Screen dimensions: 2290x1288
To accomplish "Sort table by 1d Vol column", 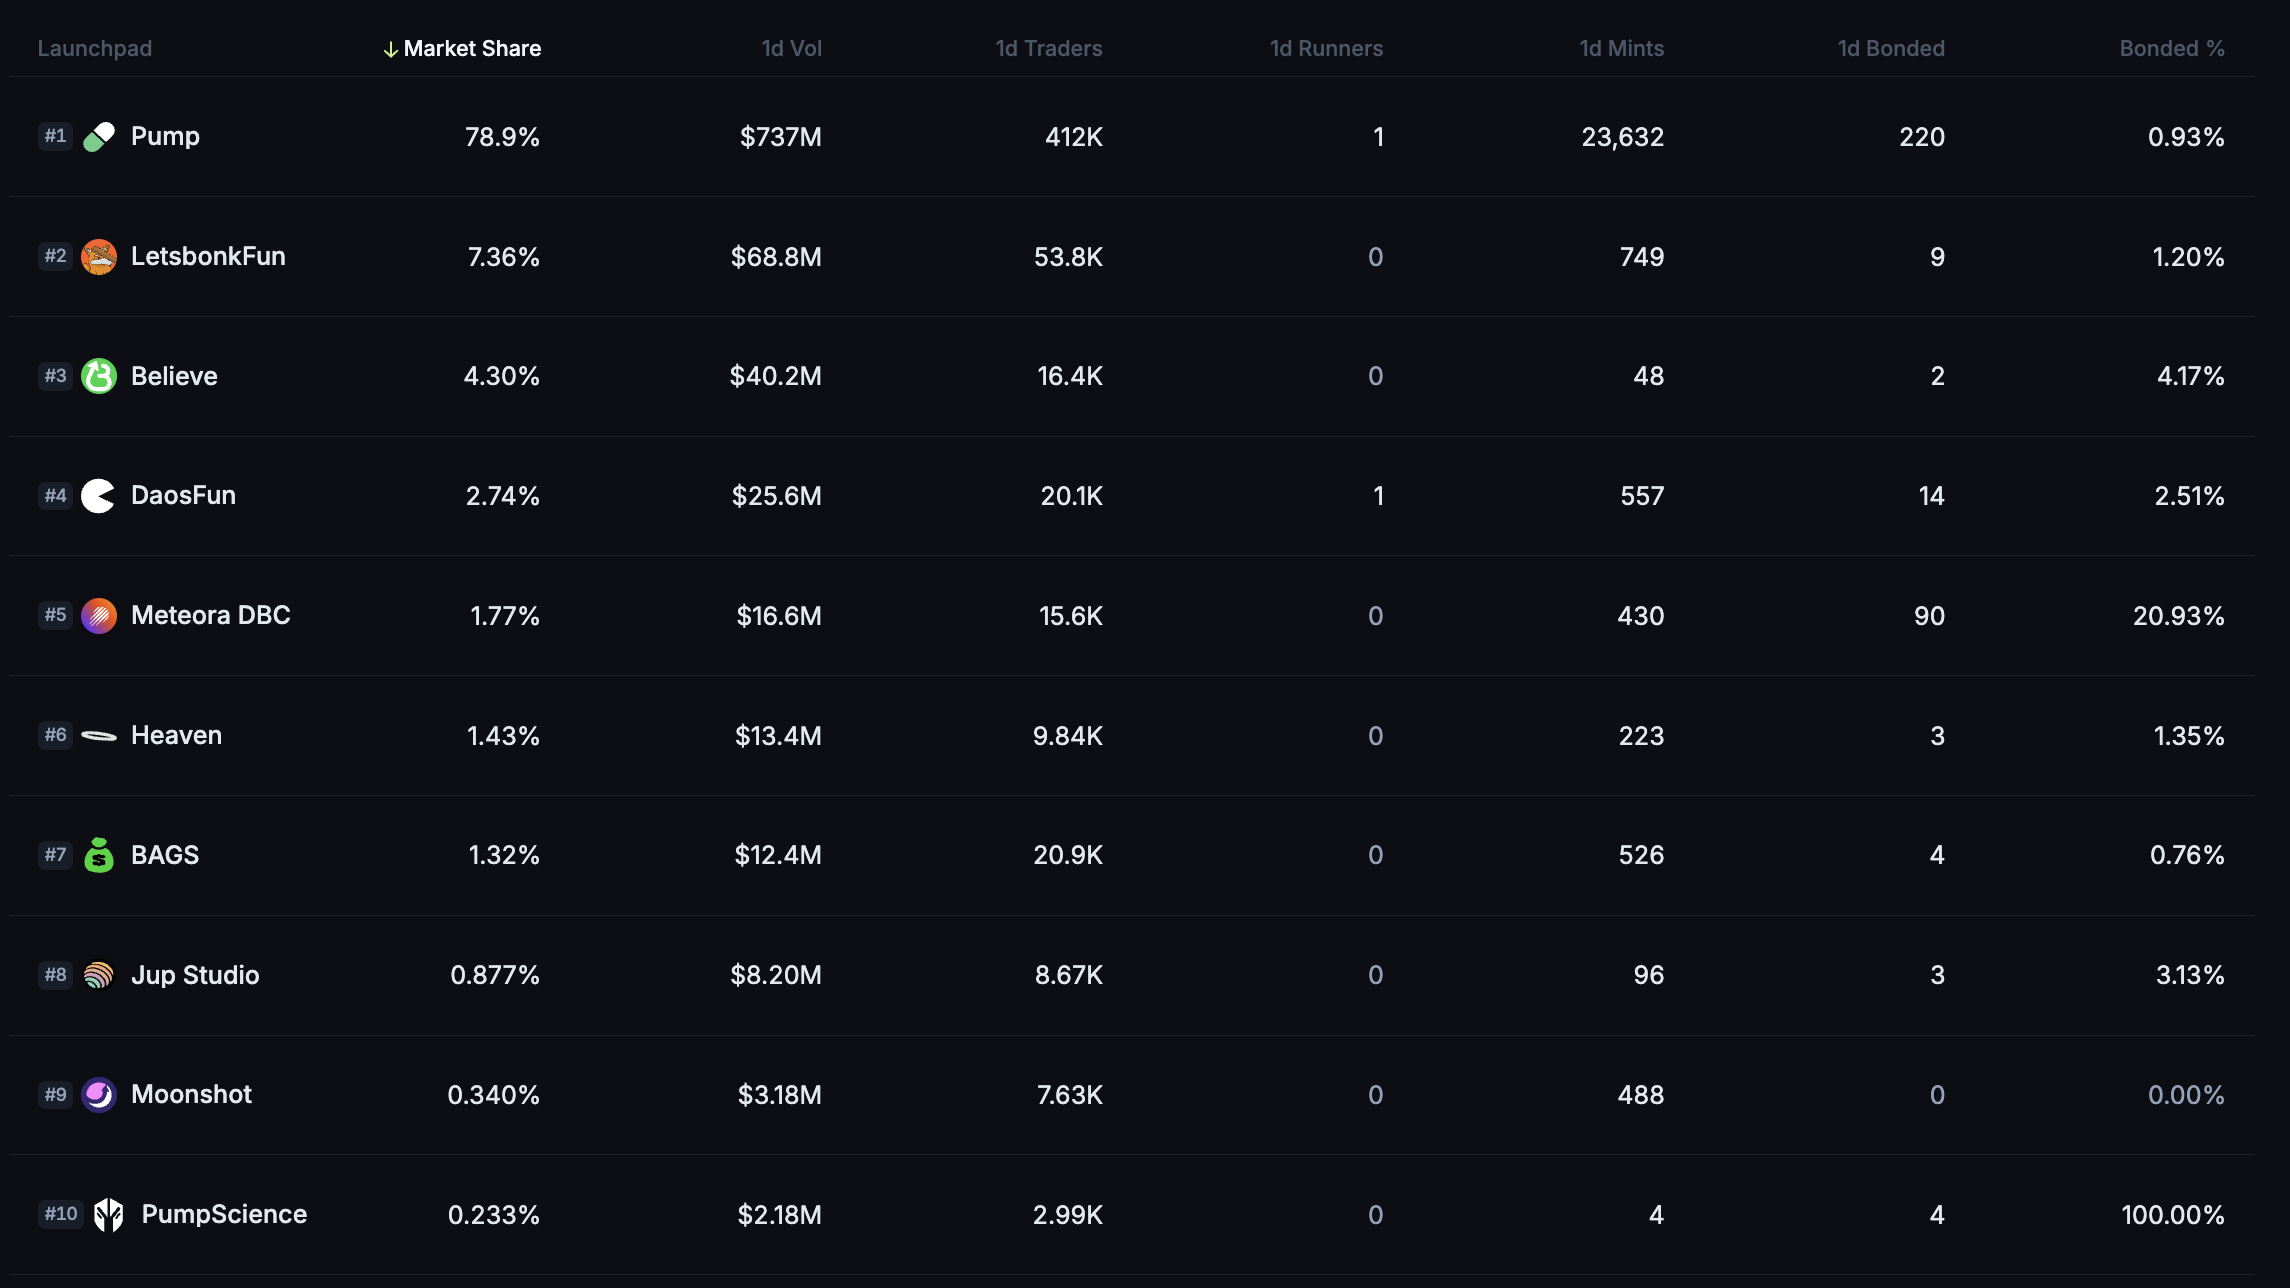I will pos(791,49).
